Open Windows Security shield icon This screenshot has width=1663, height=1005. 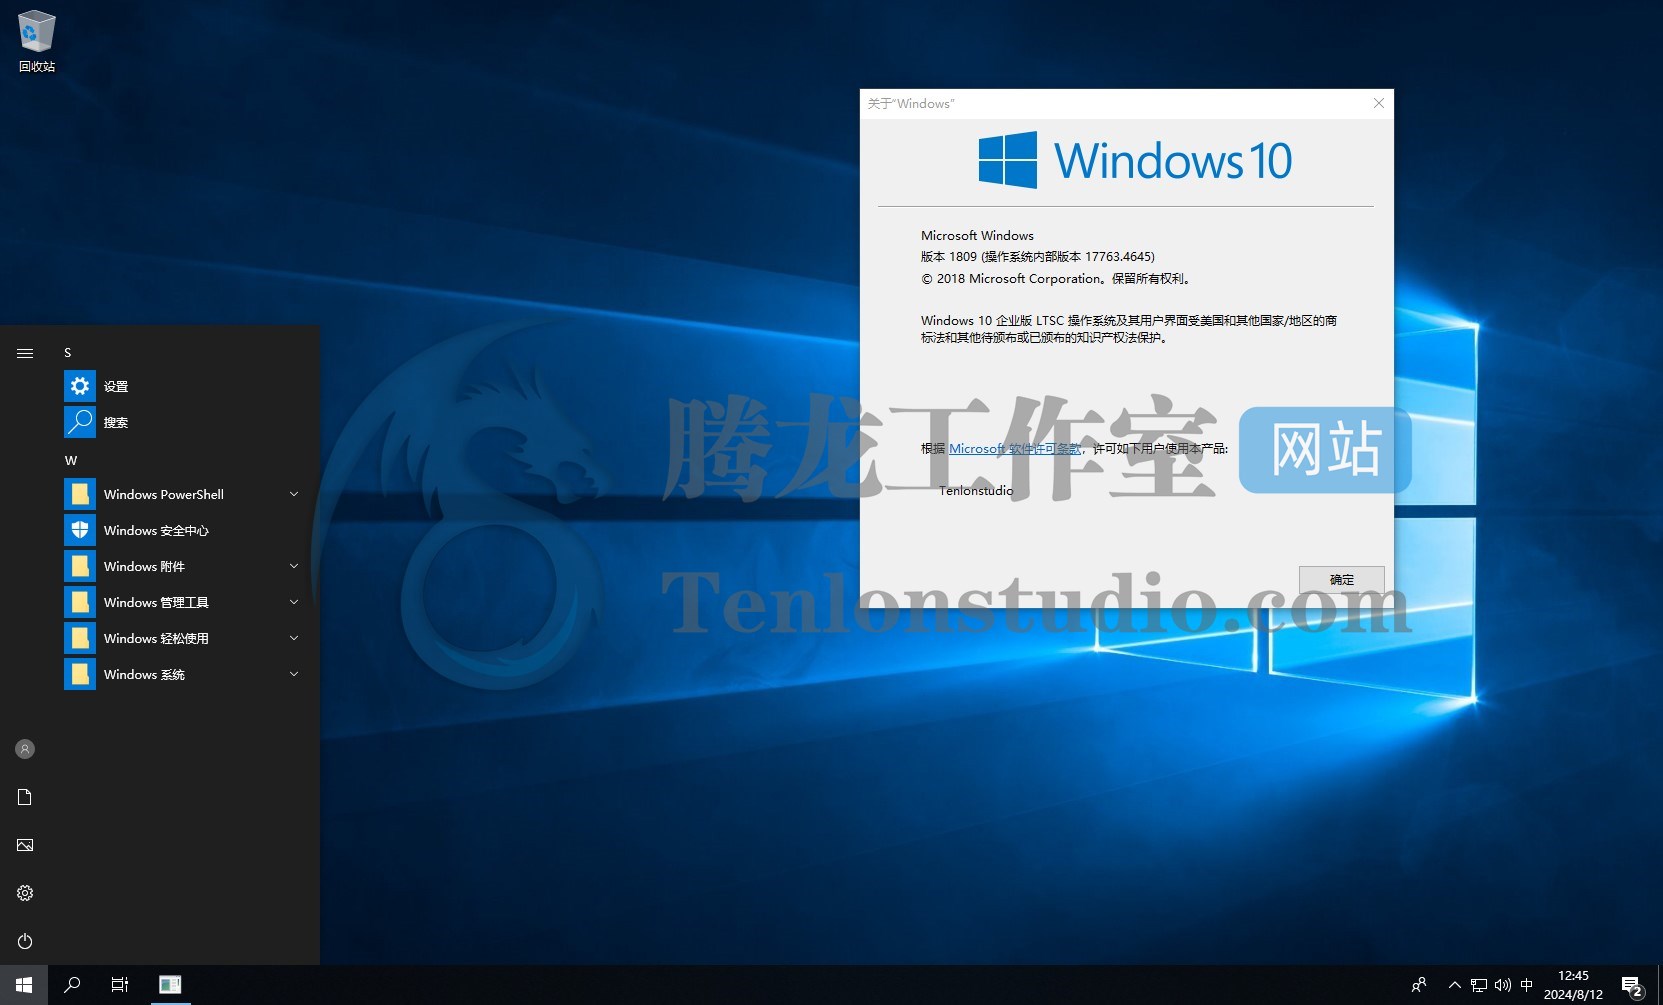pos(80,530)
